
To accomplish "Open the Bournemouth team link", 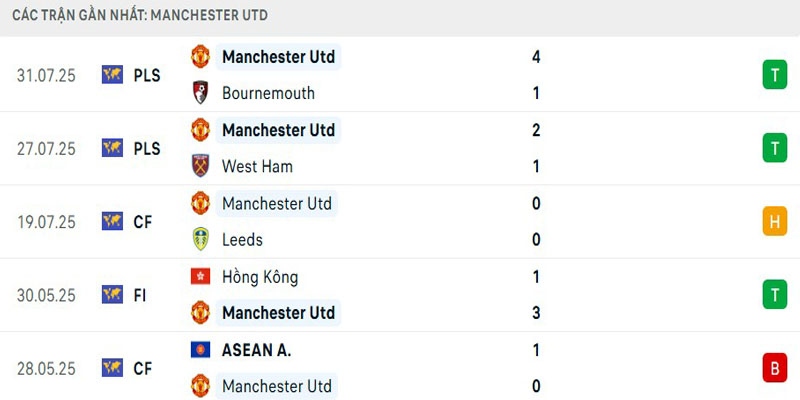I will [268, 93].
